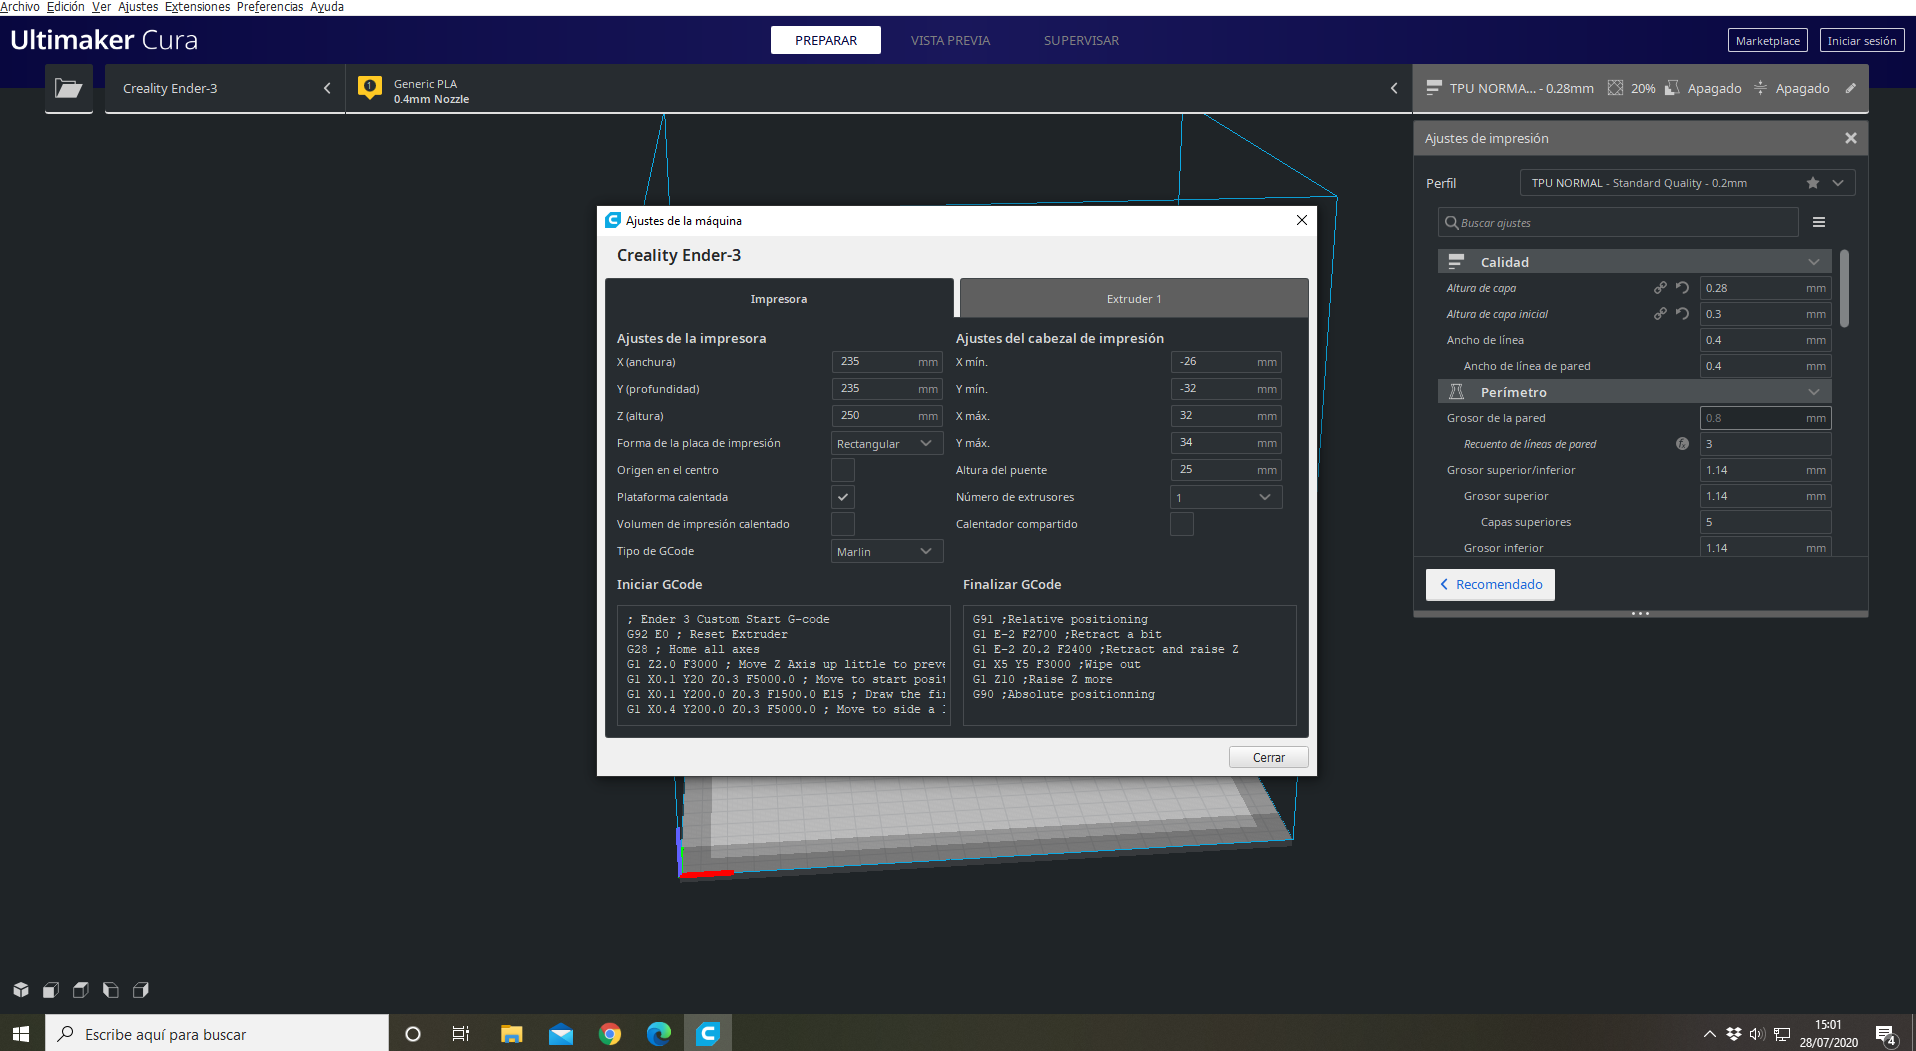Image resolution: width=1916 pixels, height=1051 pixels.
Task: Collapse the Generic PLA material selector
Action: click(878, 88)
